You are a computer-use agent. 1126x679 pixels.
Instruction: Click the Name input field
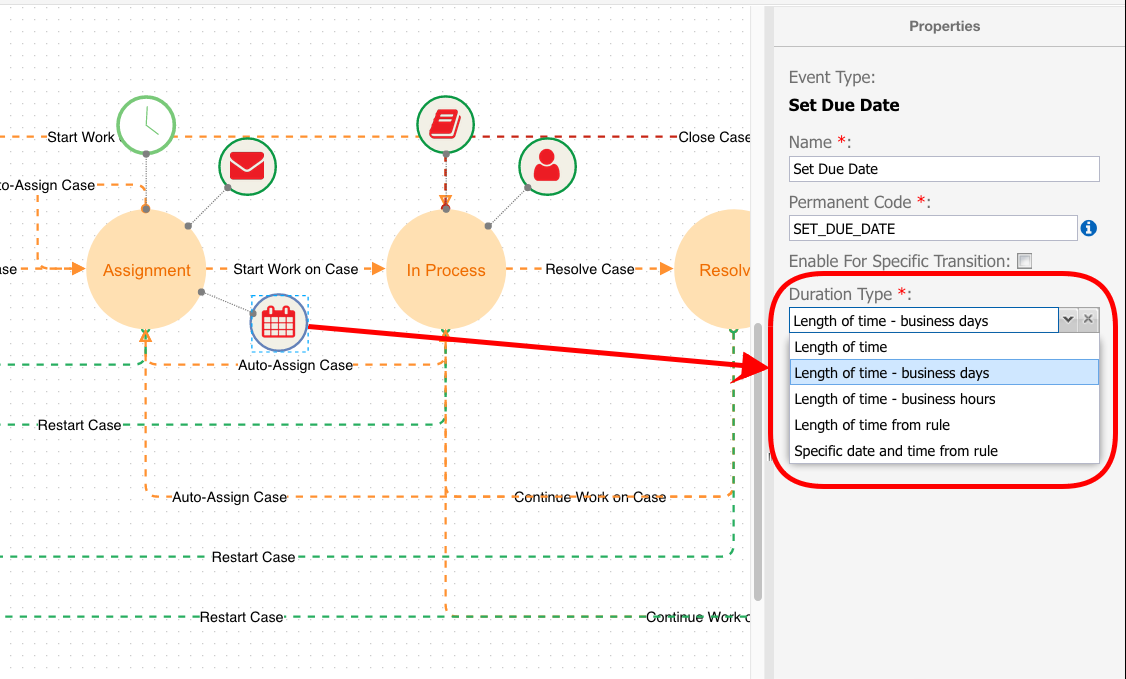click(944, 169)
